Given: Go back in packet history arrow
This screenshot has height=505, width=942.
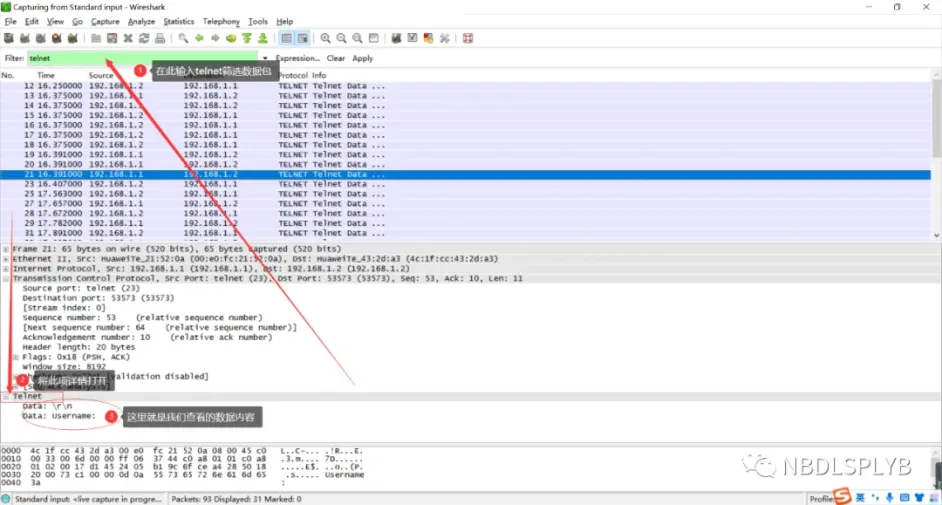Looking at the screenshot, I should tap(199, 38).
